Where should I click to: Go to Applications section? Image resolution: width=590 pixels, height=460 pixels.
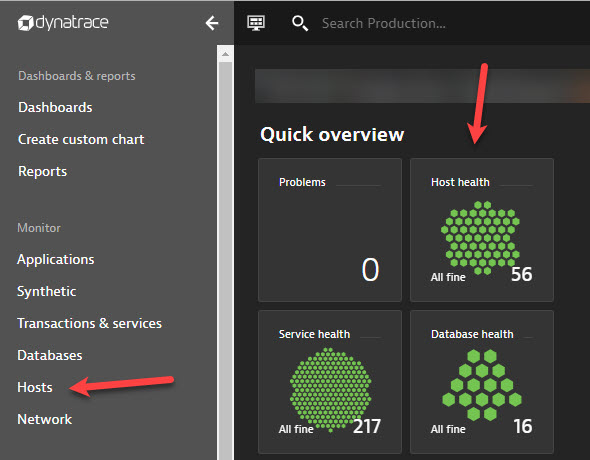click(x=56, y=260)
